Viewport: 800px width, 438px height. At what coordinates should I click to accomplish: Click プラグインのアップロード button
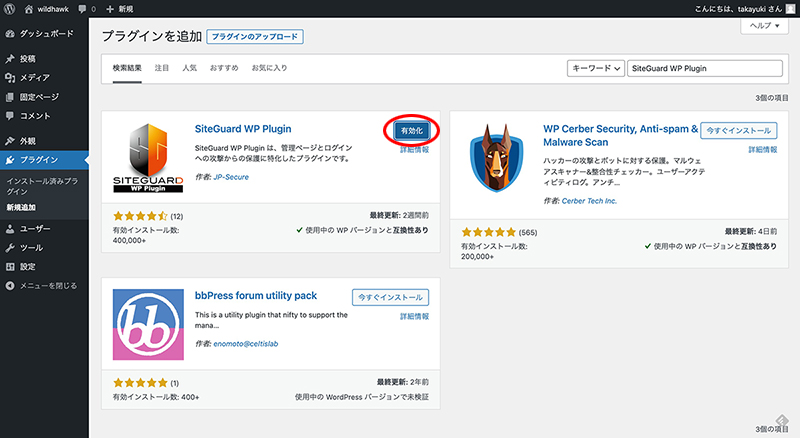click(254, 37)
